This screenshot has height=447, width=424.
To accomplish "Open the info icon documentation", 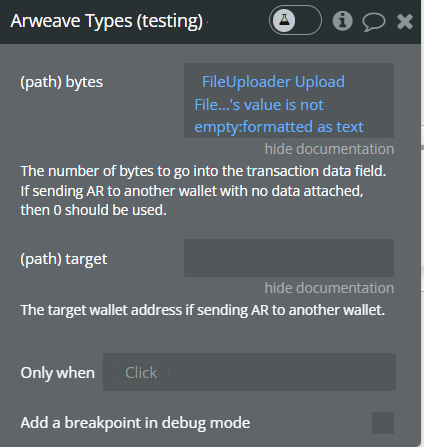I will click(342, 21).
